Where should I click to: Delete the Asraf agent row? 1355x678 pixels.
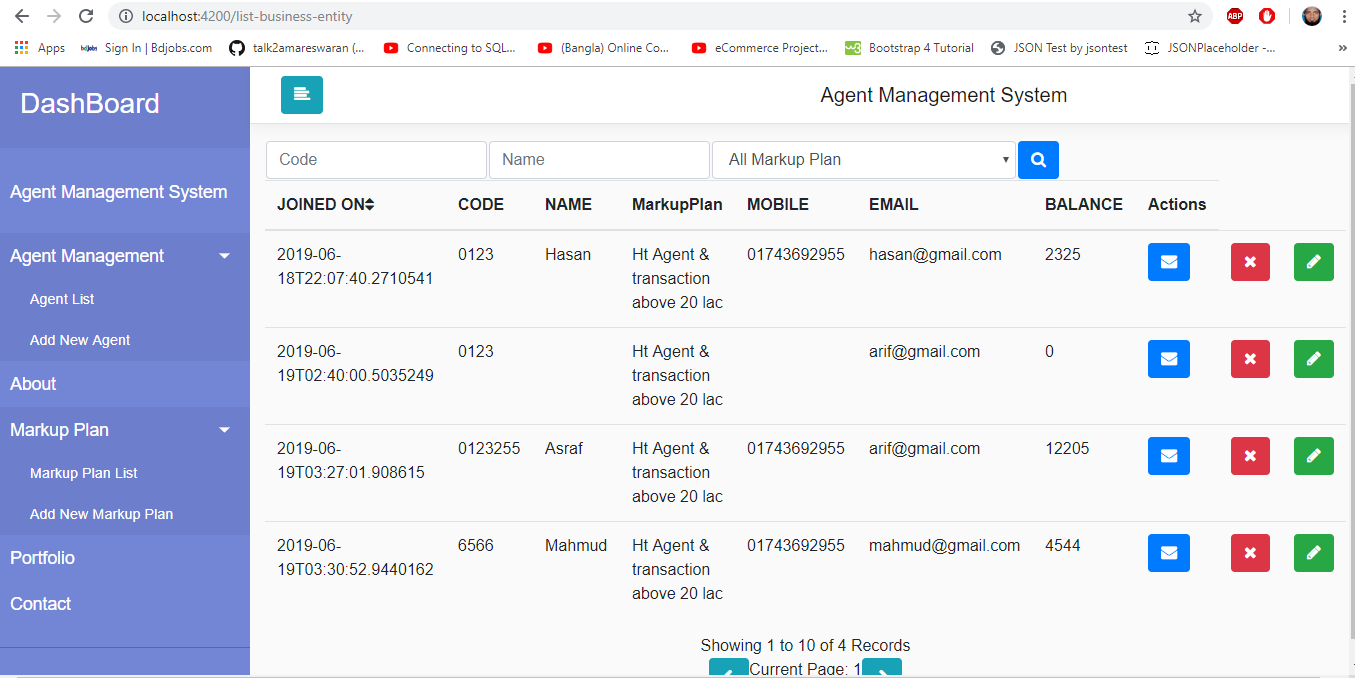coord(1250,456)
